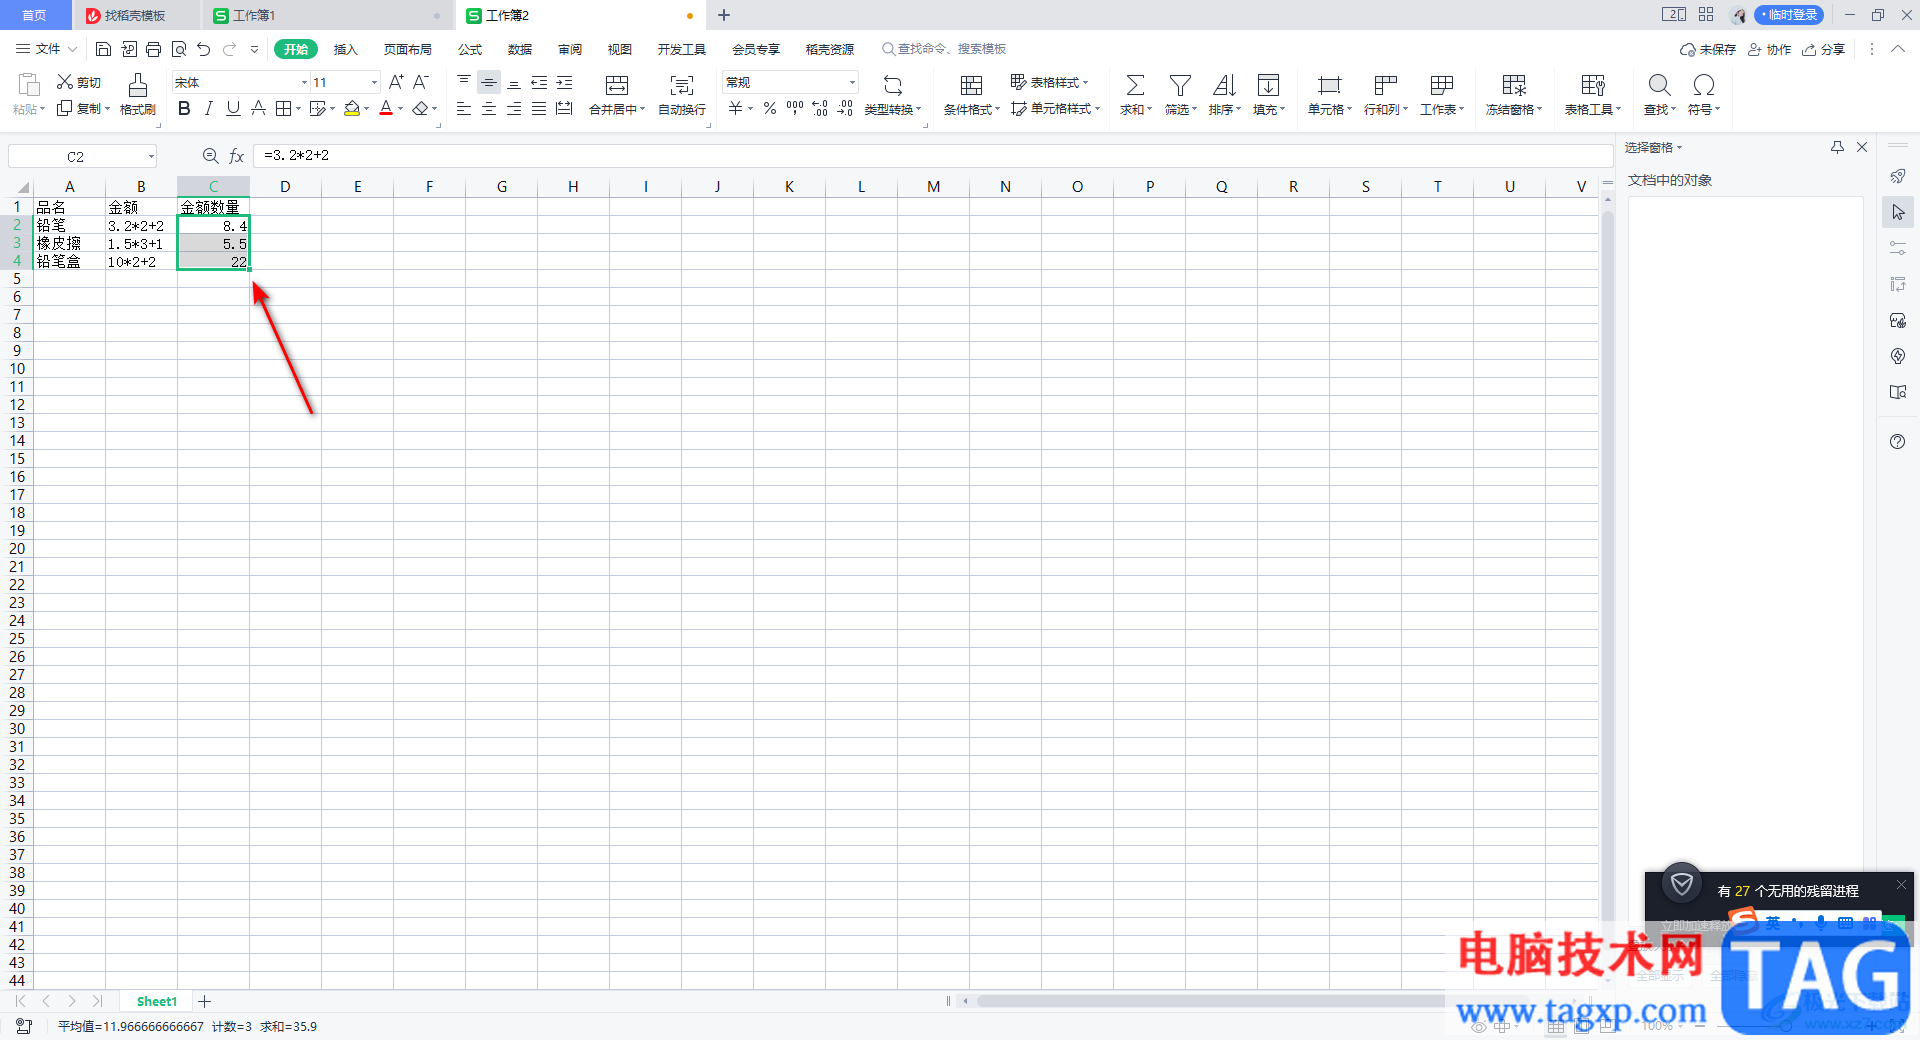The width and height of the screenshot is (1920, 1040).
Task: Click the red font color A
Action: click(x=386, y=108)
